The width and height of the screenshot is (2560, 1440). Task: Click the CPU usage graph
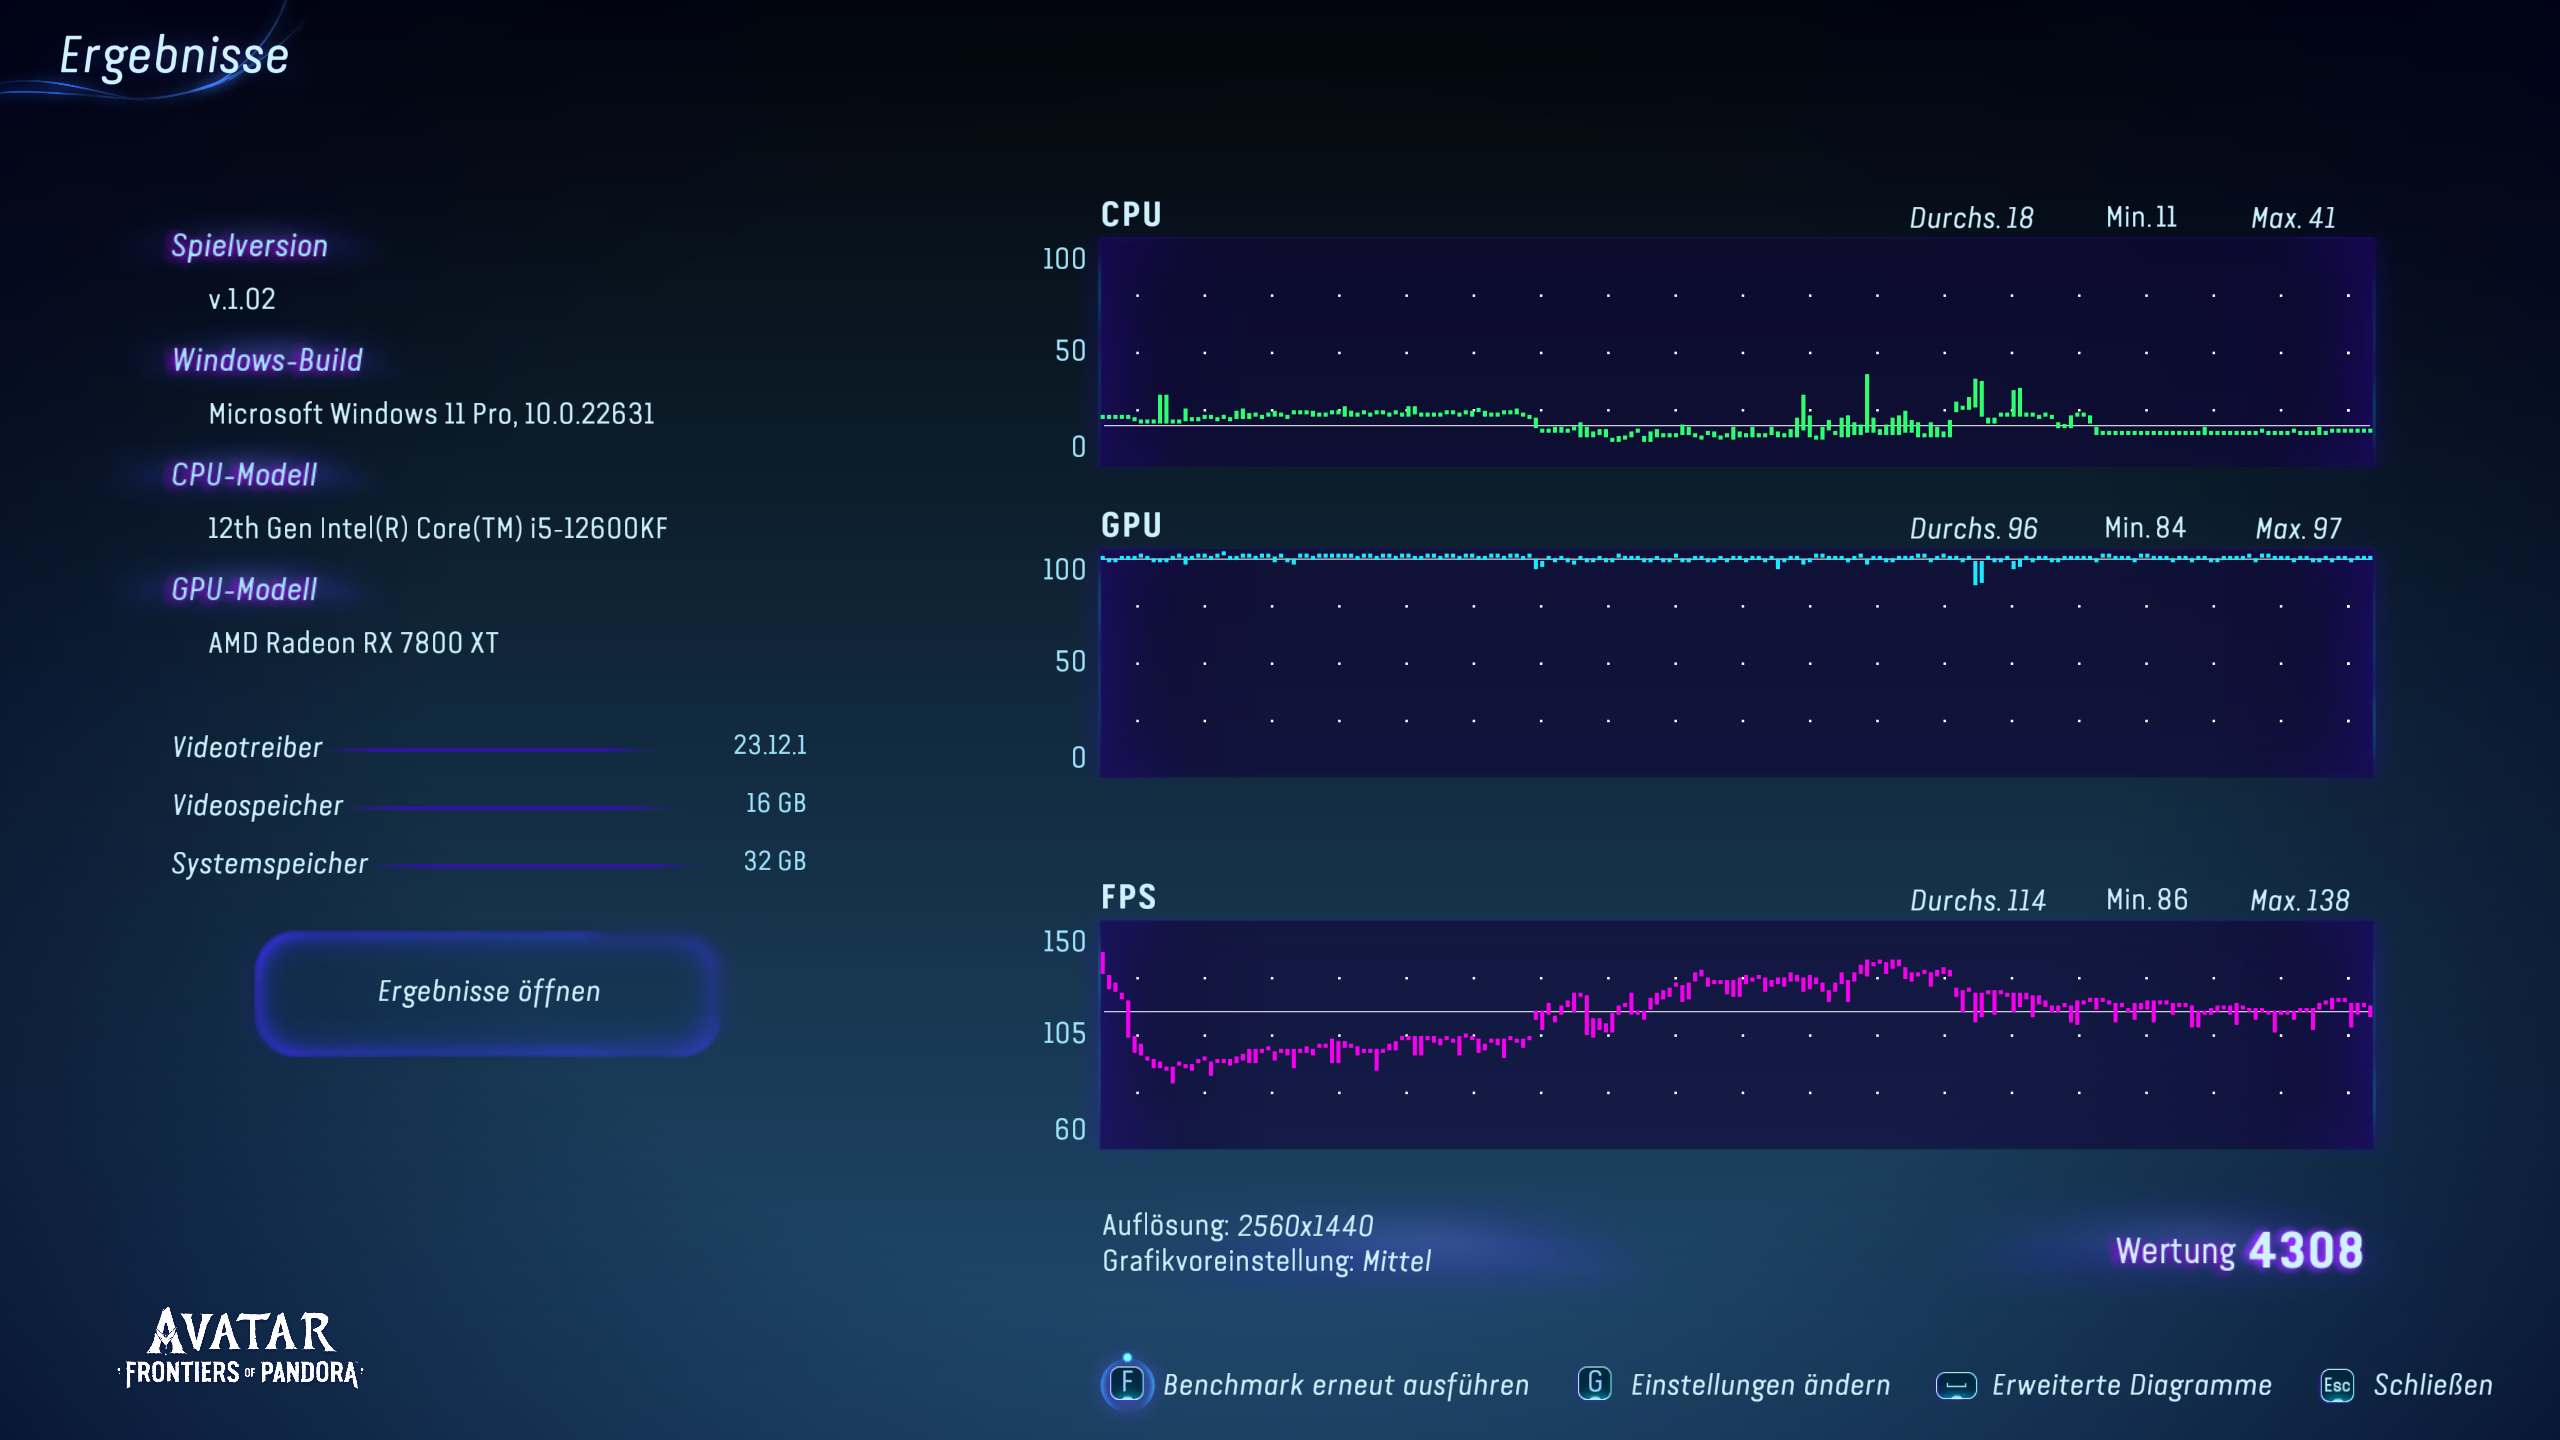[x=1736, y=352]
